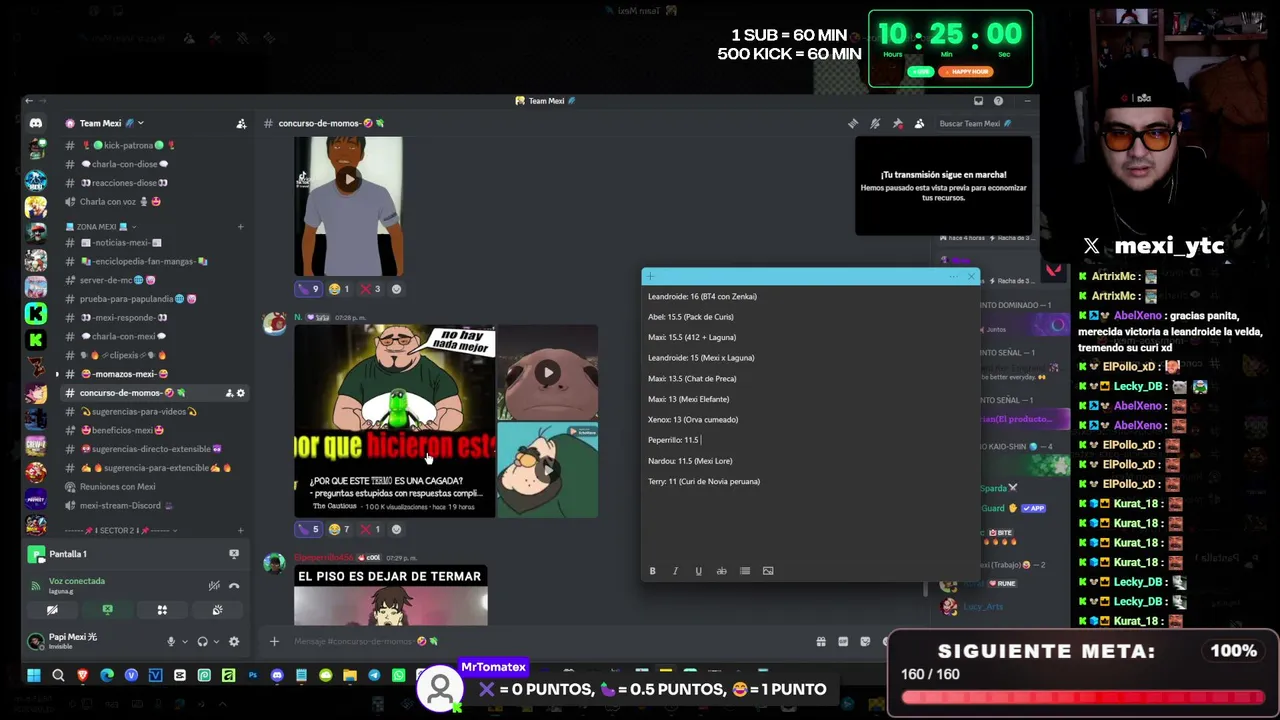Open the Windows Start menu
Screen dimensions: 1280x720
pos(34,676)
